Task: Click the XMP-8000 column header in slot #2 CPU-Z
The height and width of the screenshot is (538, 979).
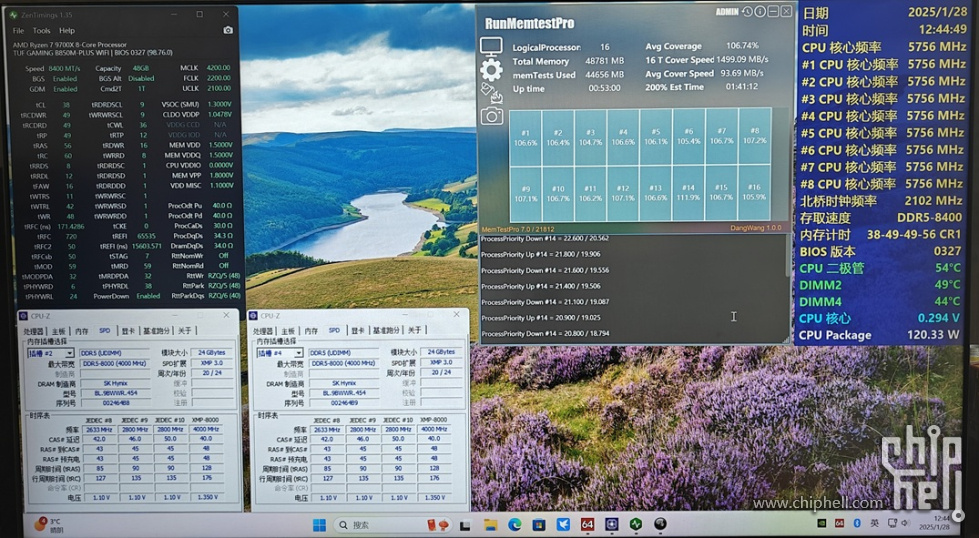Action: pyautogui.click(x=204, y=420)
